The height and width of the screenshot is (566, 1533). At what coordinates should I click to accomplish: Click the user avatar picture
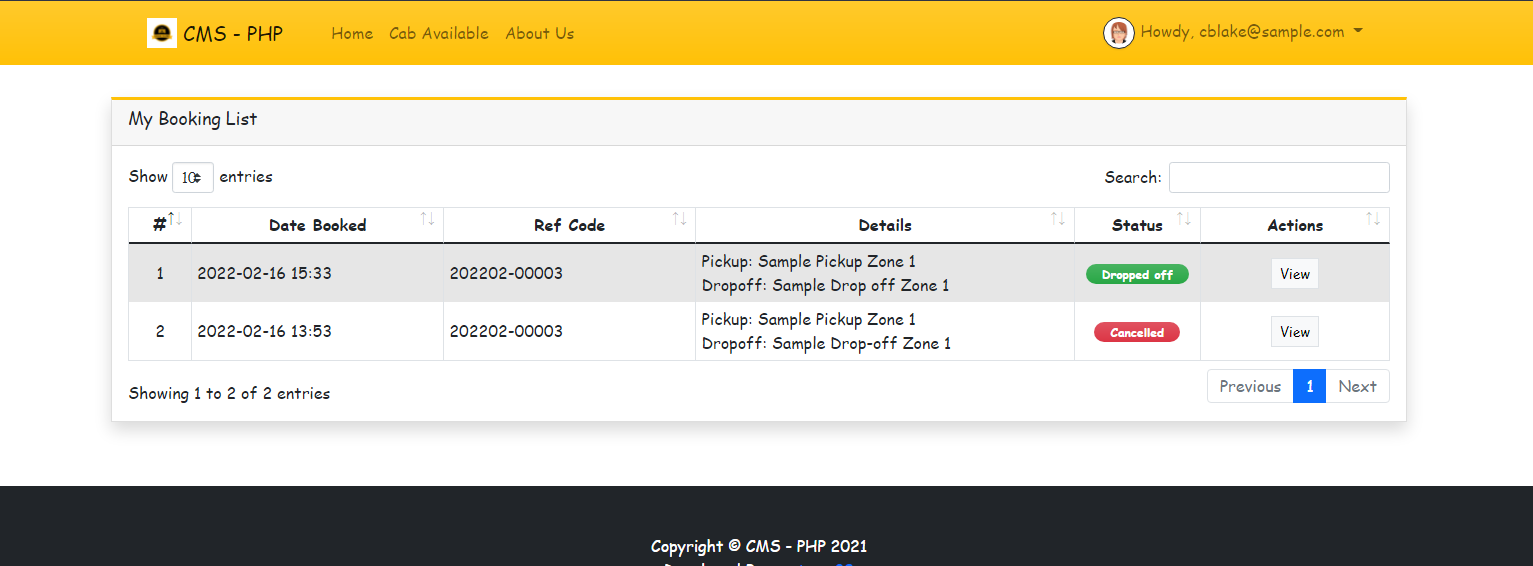[1119, 33]
